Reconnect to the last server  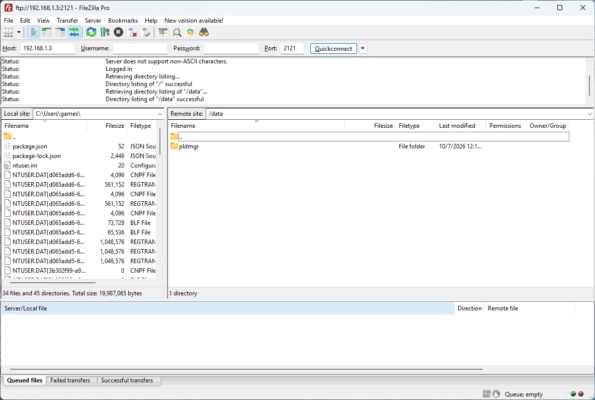pyautogui.click(x=146, y=32)
